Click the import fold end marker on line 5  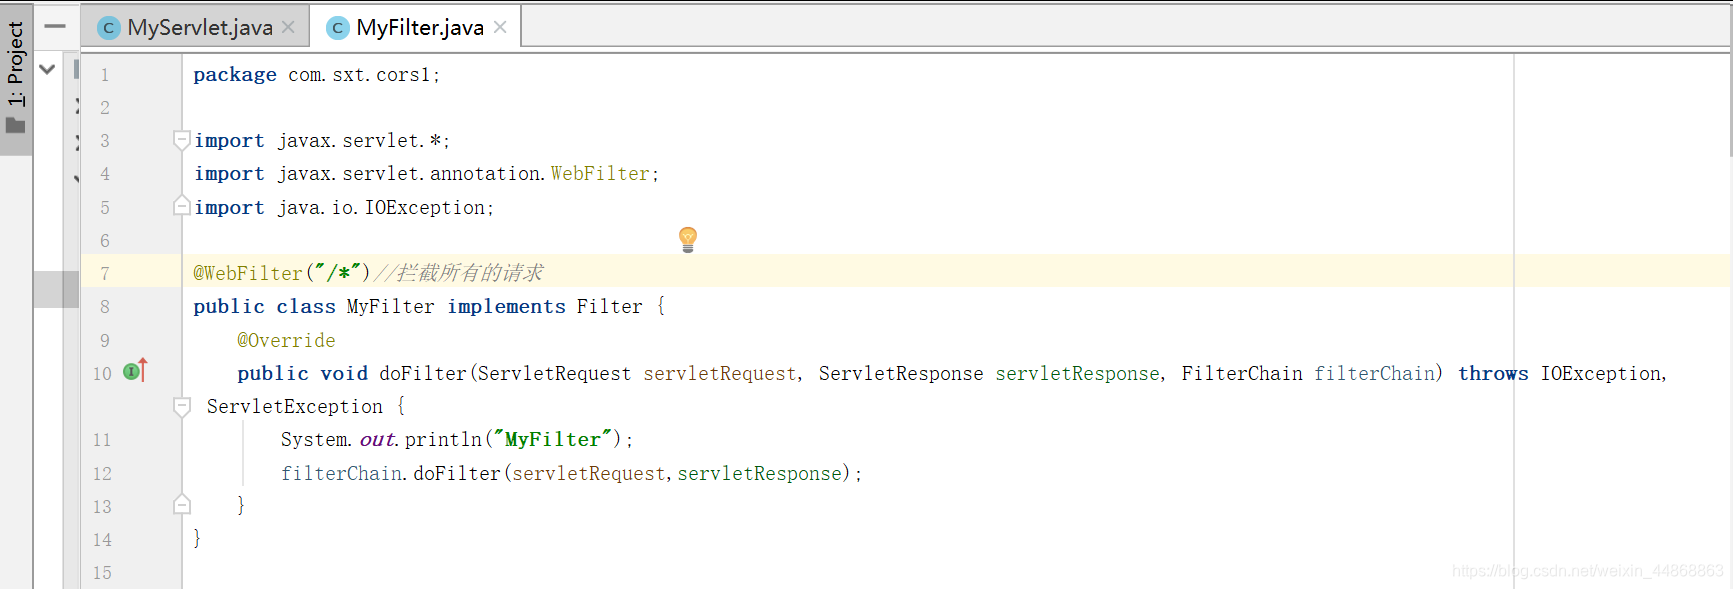click(x=182, y=206)
